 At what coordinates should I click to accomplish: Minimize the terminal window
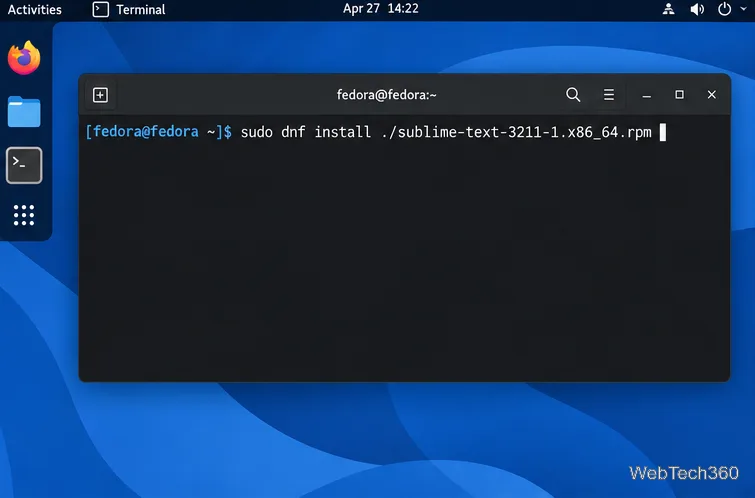pyautogui.click(x=647, y=95)
